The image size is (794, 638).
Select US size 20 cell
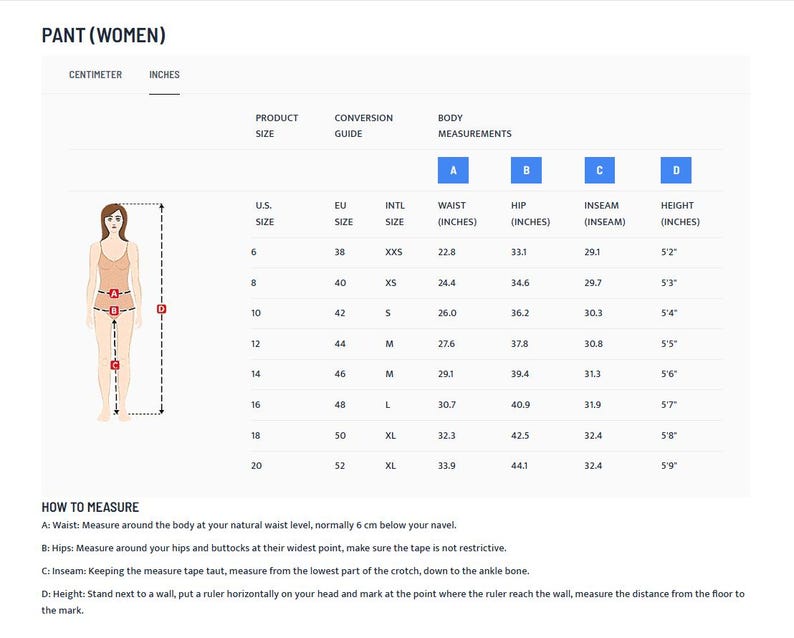(256, 466)
